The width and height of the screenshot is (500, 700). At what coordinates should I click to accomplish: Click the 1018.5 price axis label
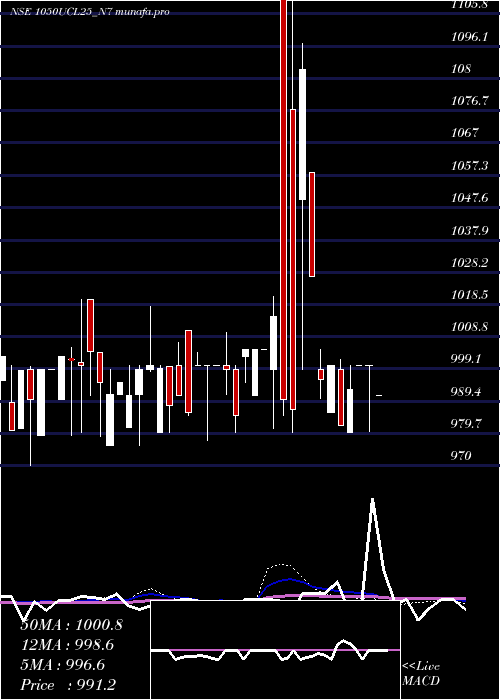click(469, 295)
